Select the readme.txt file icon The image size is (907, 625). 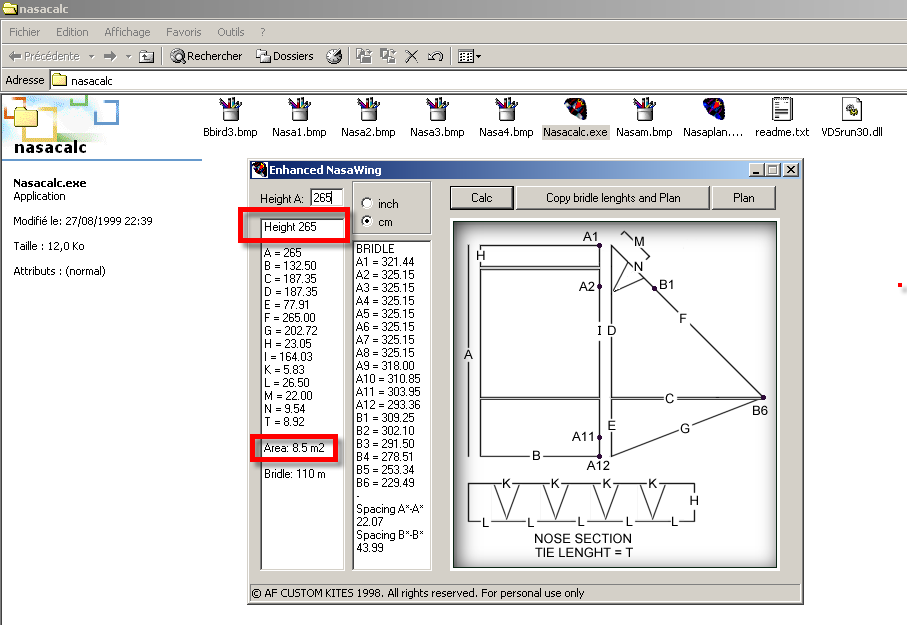click(x=782, y=109)
